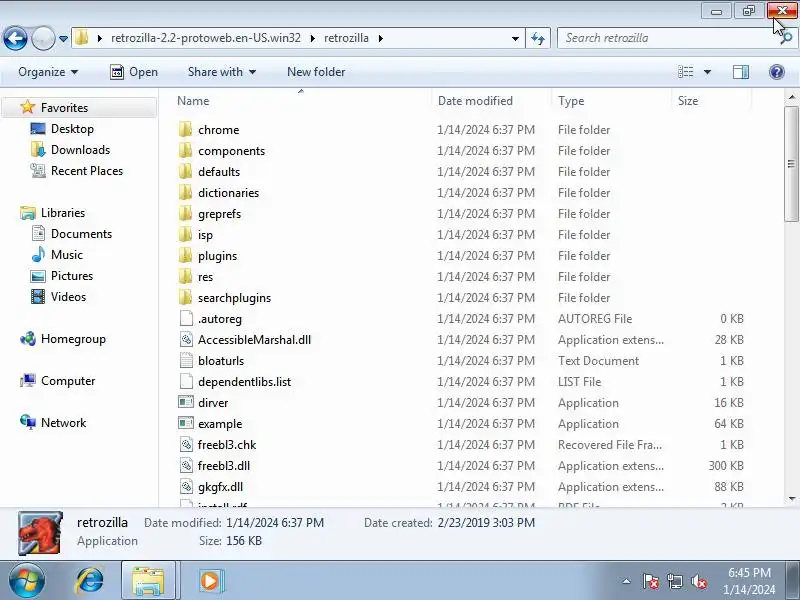Sort by the Name column header
This screenshot has width=800, height=600.
(x=193, y=101)
